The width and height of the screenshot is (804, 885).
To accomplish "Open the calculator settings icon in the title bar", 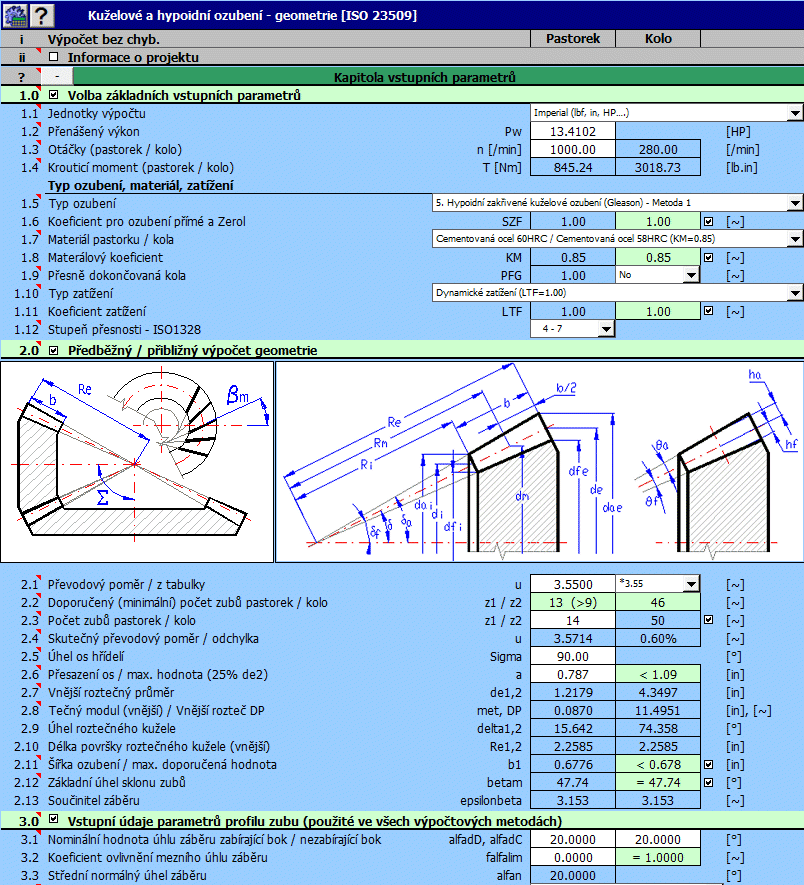I will (x=15, y=15).
